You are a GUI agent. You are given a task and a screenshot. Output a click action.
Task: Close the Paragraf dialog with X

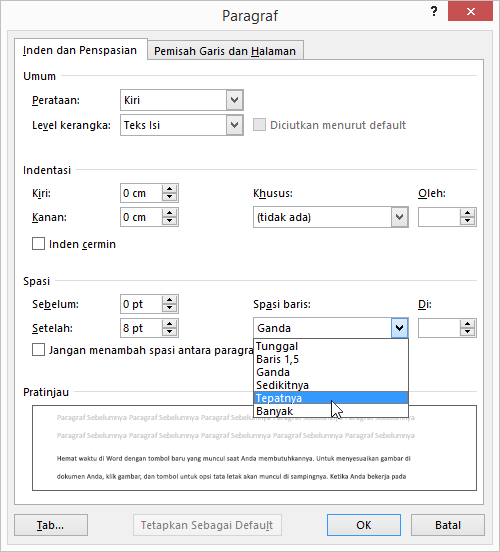pyautogui.click(x=470, y=12)
